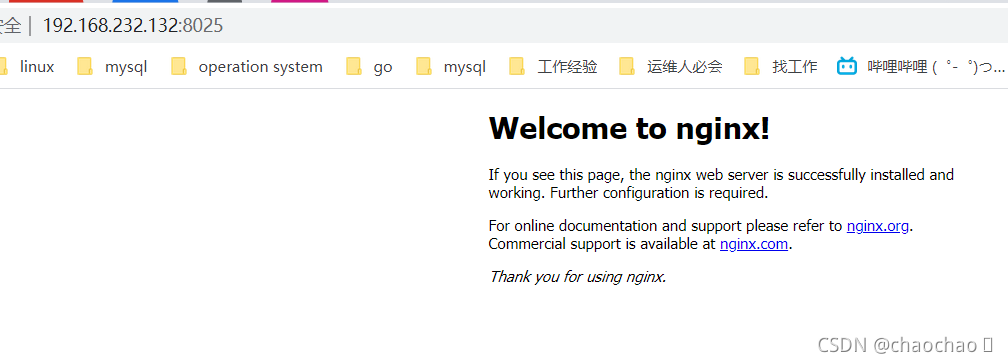Click the address bar showing 192.168.232.132:8025
Image resolution: width=1008 pixels, height=363 pixels.
(x=504, y=26)
